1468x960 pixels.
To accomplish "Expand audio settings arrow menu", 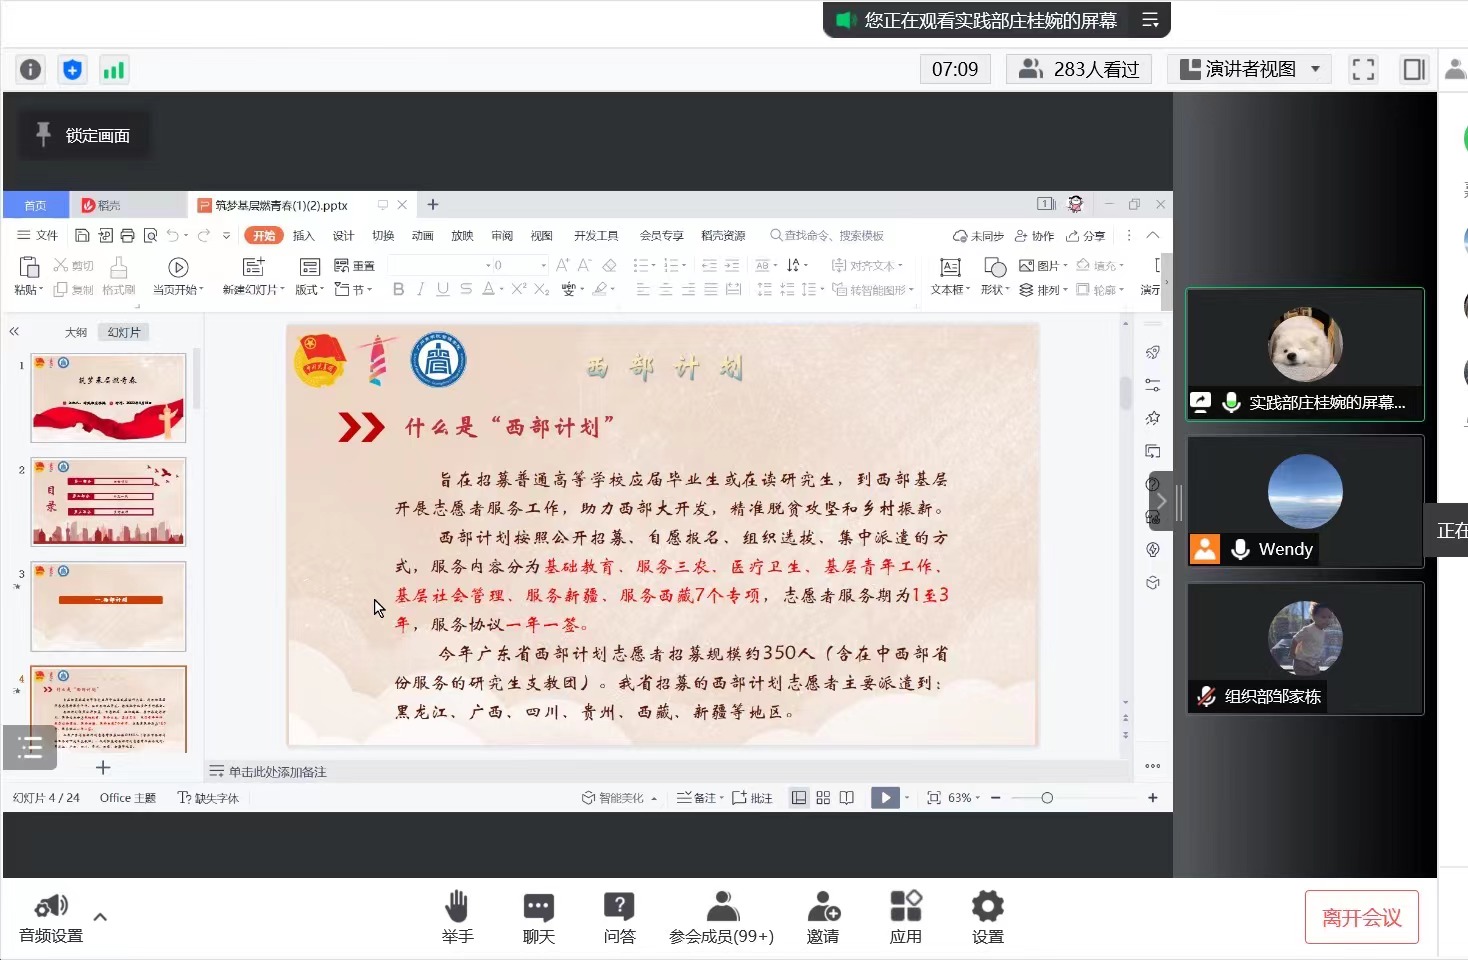I will pyautogui.click(x=100, y=916).
